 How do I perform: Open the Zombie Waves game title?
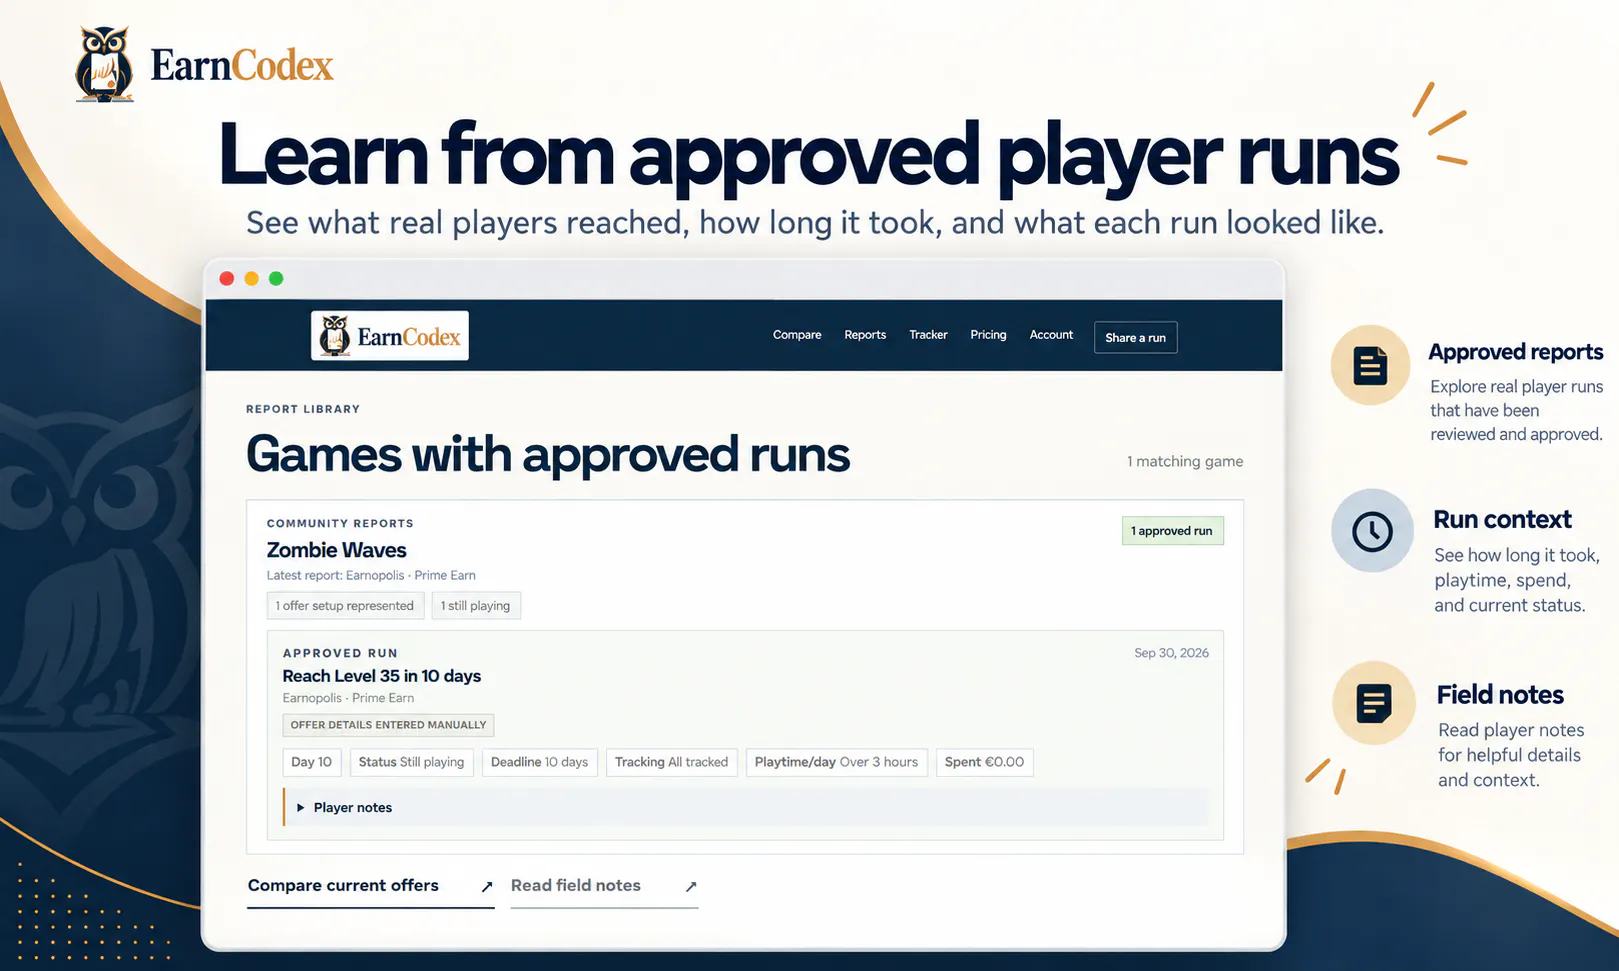click(336, 550)
